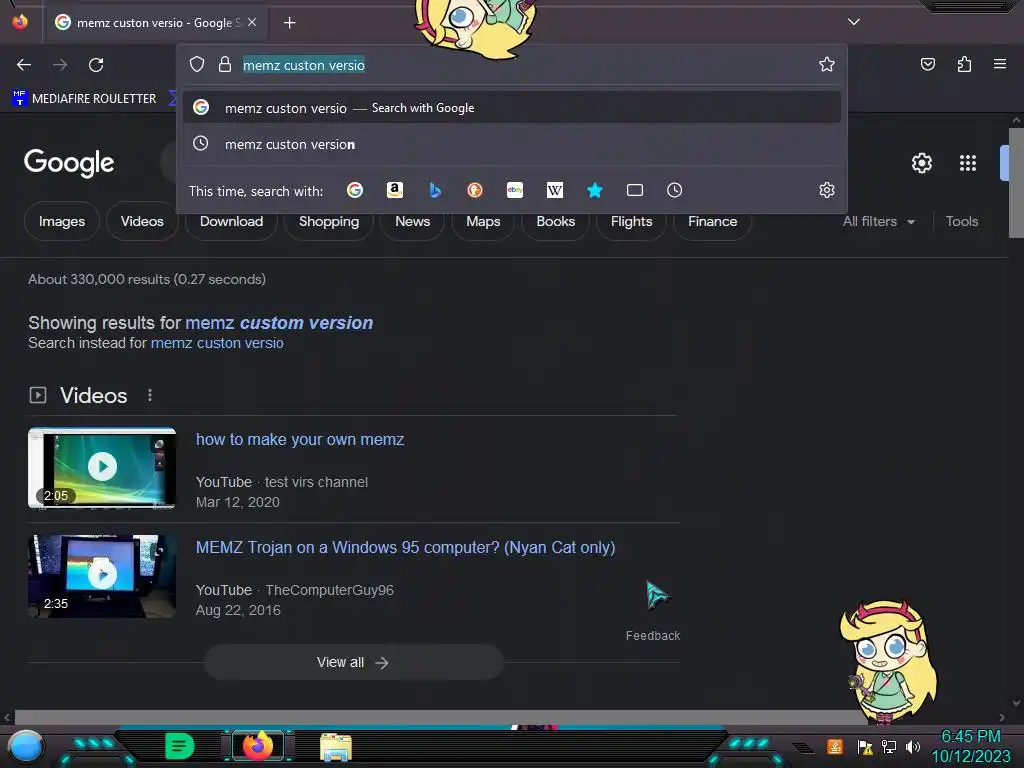Search open tabs with the tab icon
The width and height of the screenshot is (1024, 768).
coord(635,190)
